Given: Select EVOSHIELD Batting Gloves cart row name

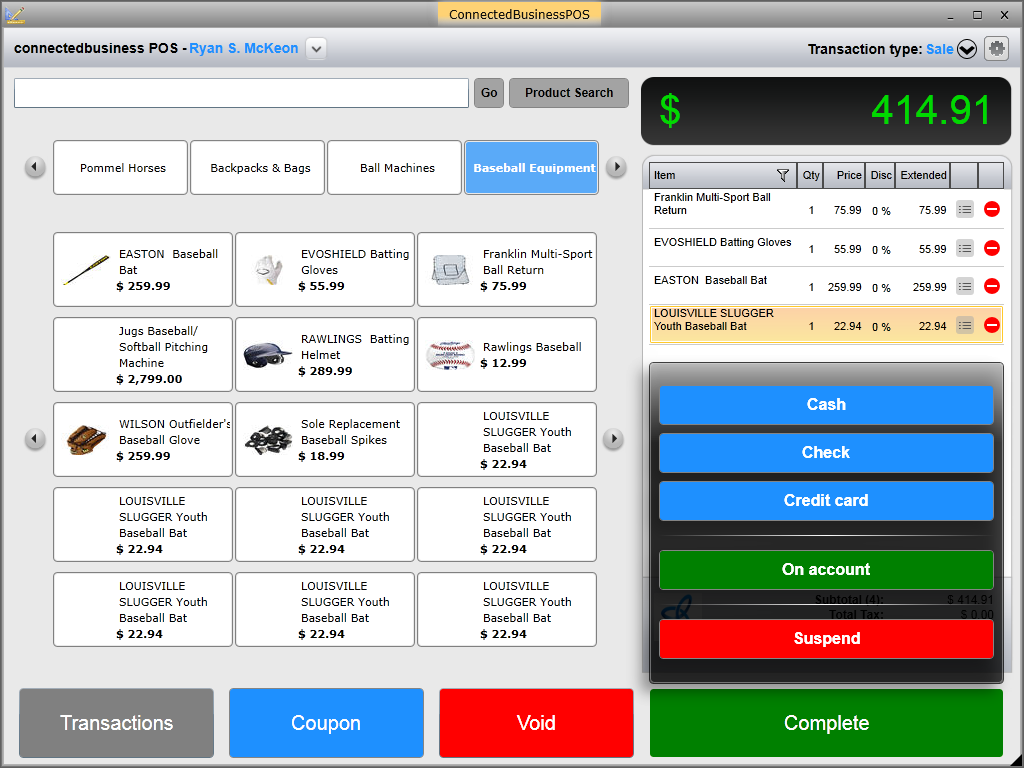Looking at the screenshot, I should point(722,242).
